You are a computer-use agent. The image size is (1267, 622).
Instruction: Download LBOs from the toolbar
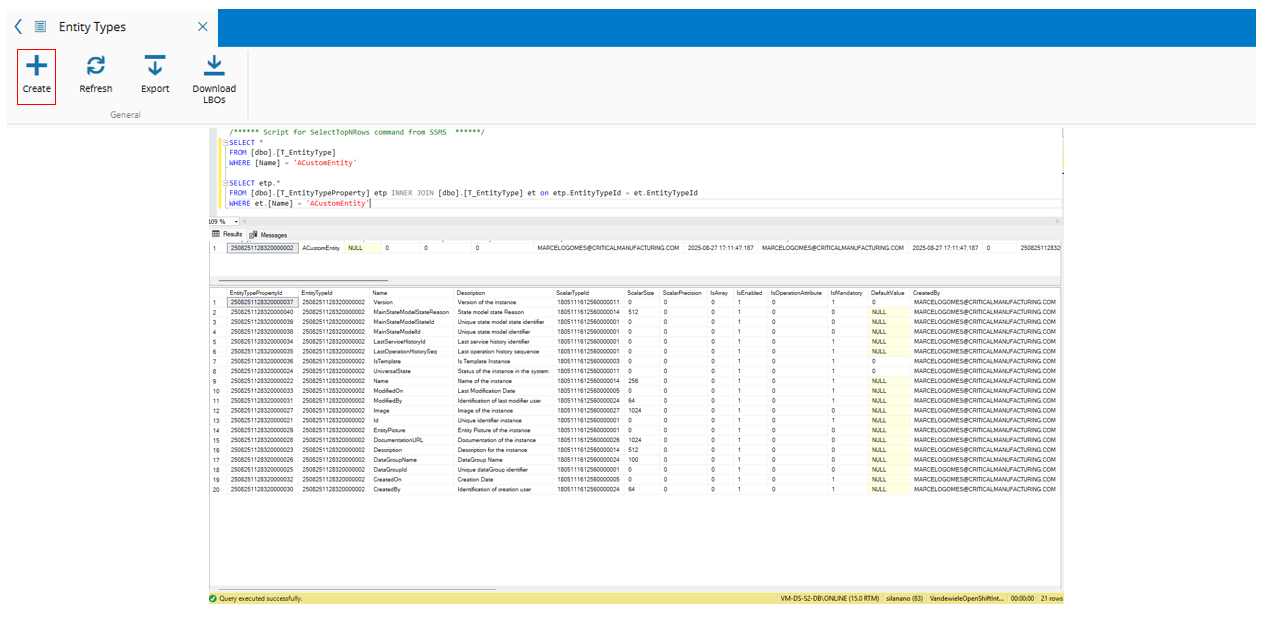click(x=214, y=79)
